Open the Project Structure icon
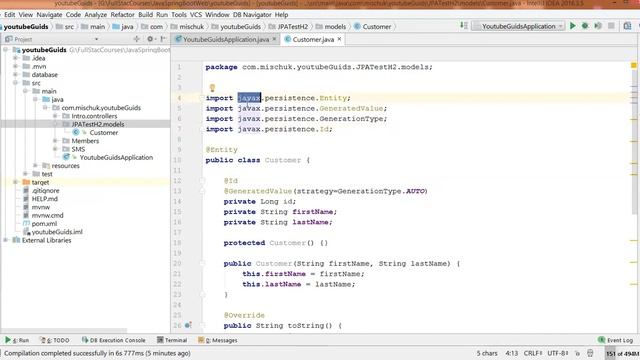This screenshot has width=640, height=360. pos(627,26)
